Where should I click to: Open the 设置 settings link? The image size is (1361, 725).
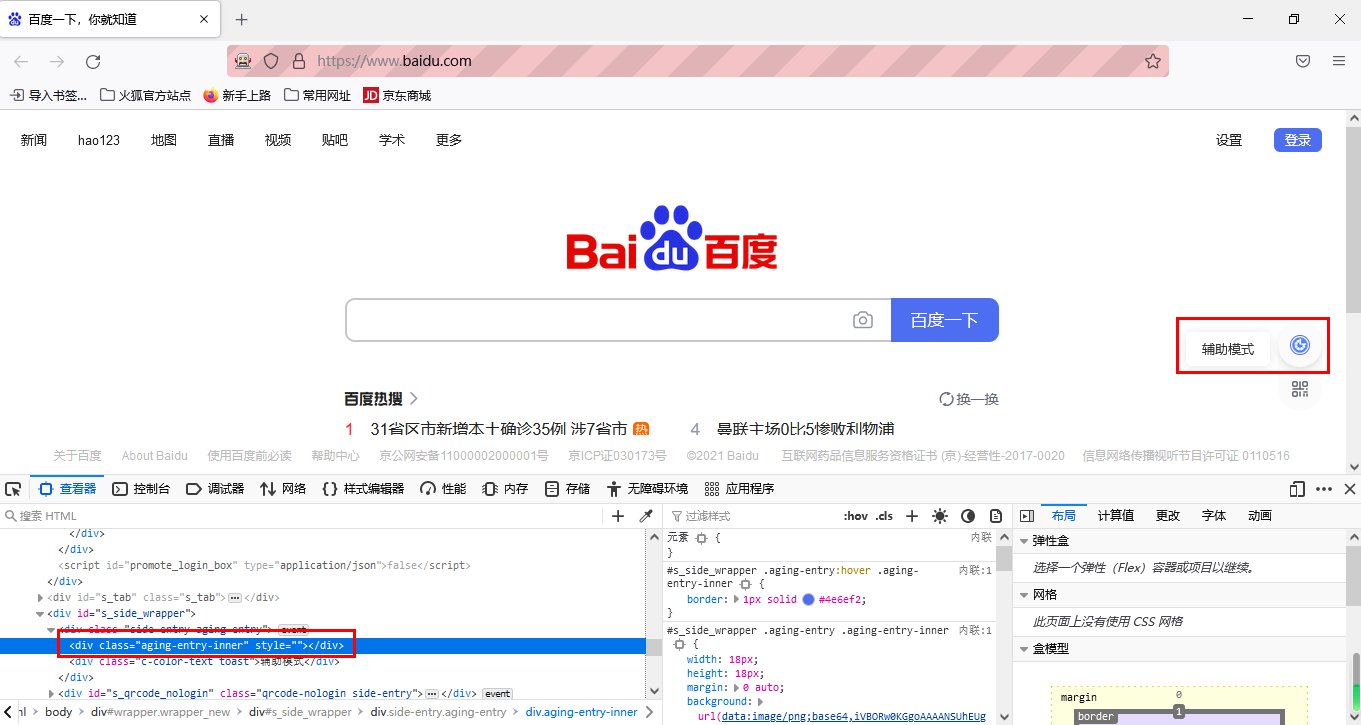click(x=1229, y=140)
